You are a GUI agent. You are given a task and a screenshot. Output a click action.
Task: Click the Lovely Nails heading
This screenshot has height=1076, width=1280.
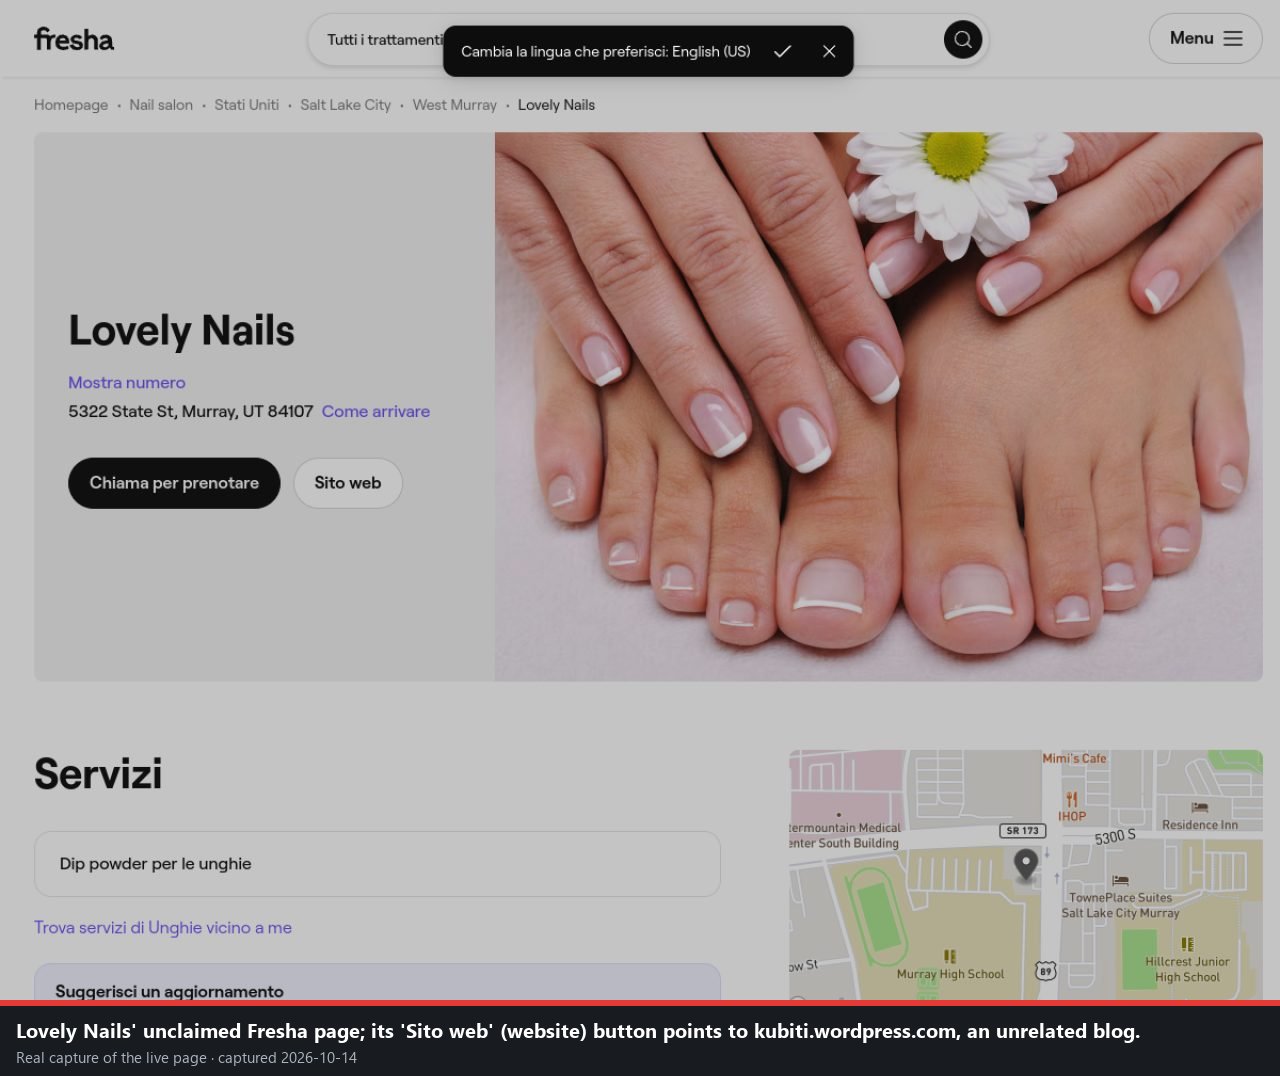pos(181,330)
